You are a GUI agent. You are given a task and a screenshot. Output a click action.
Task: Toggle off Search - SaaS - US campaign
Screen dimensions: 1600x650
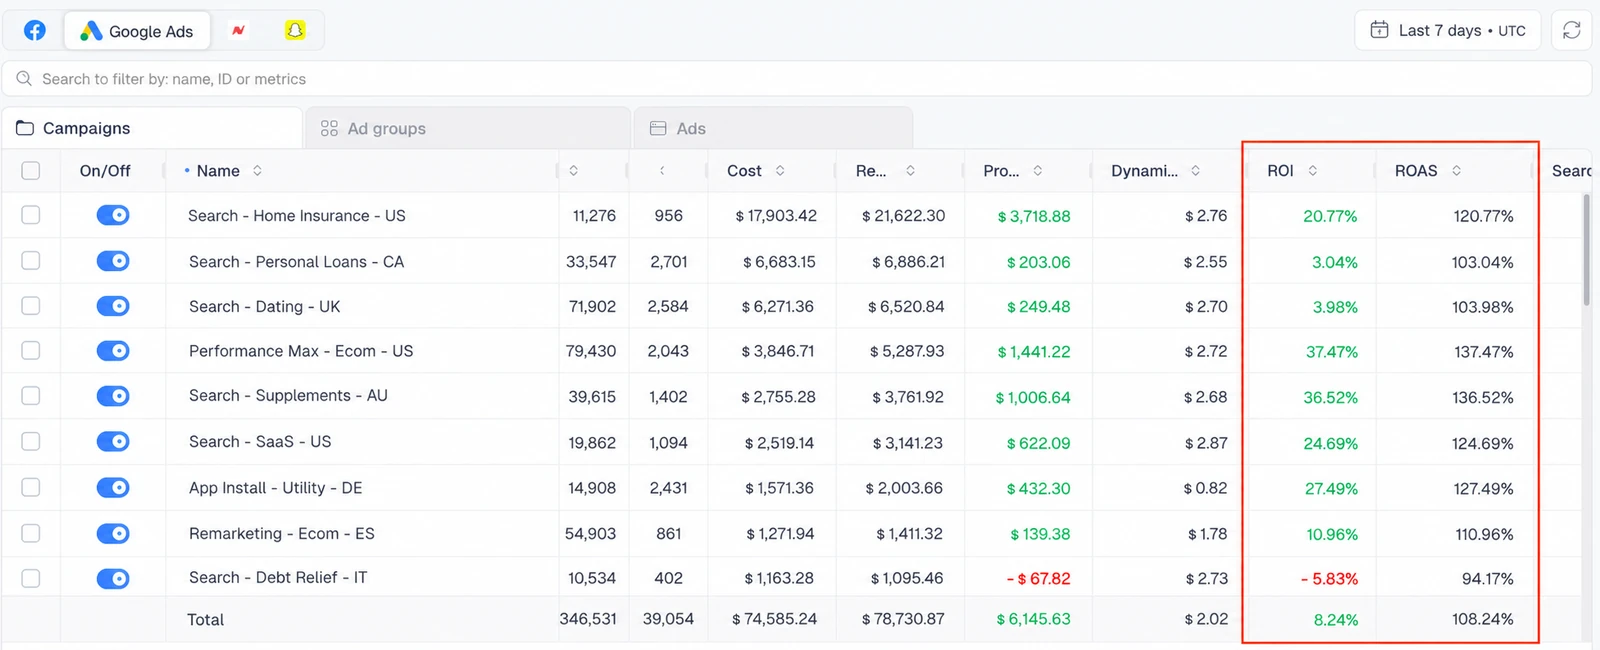click(x=113, y=442)
